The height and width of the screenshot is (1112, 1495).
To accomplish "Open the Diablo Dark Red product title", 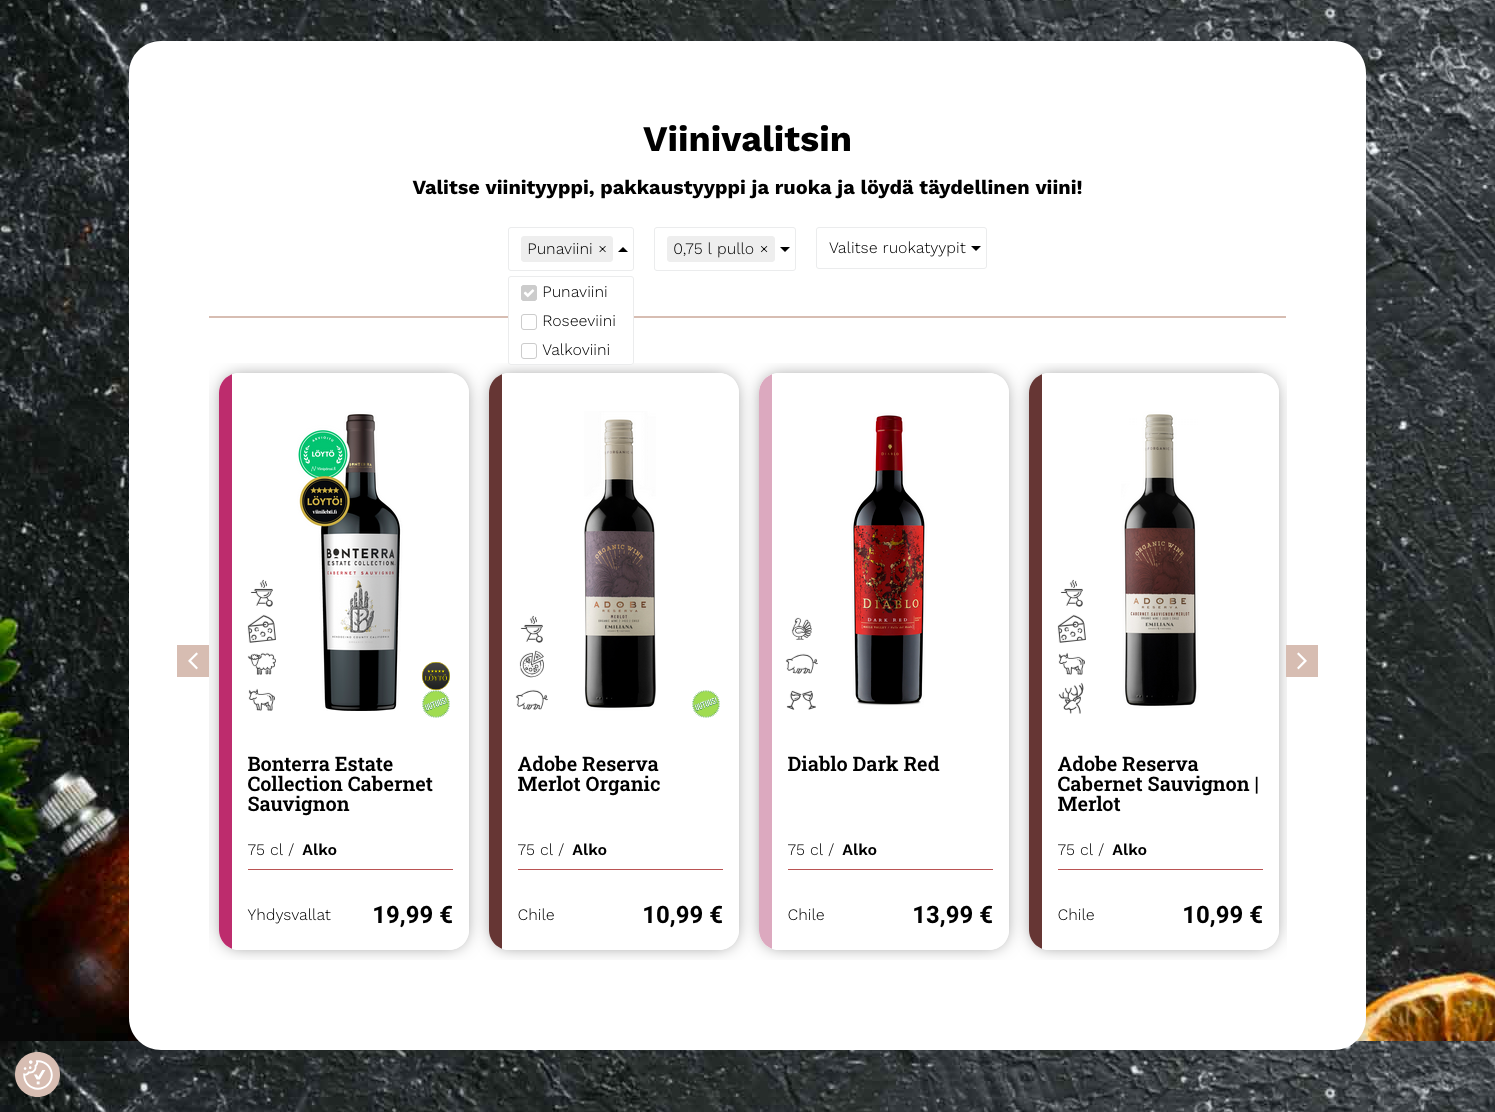I will [x=863, y=764].
